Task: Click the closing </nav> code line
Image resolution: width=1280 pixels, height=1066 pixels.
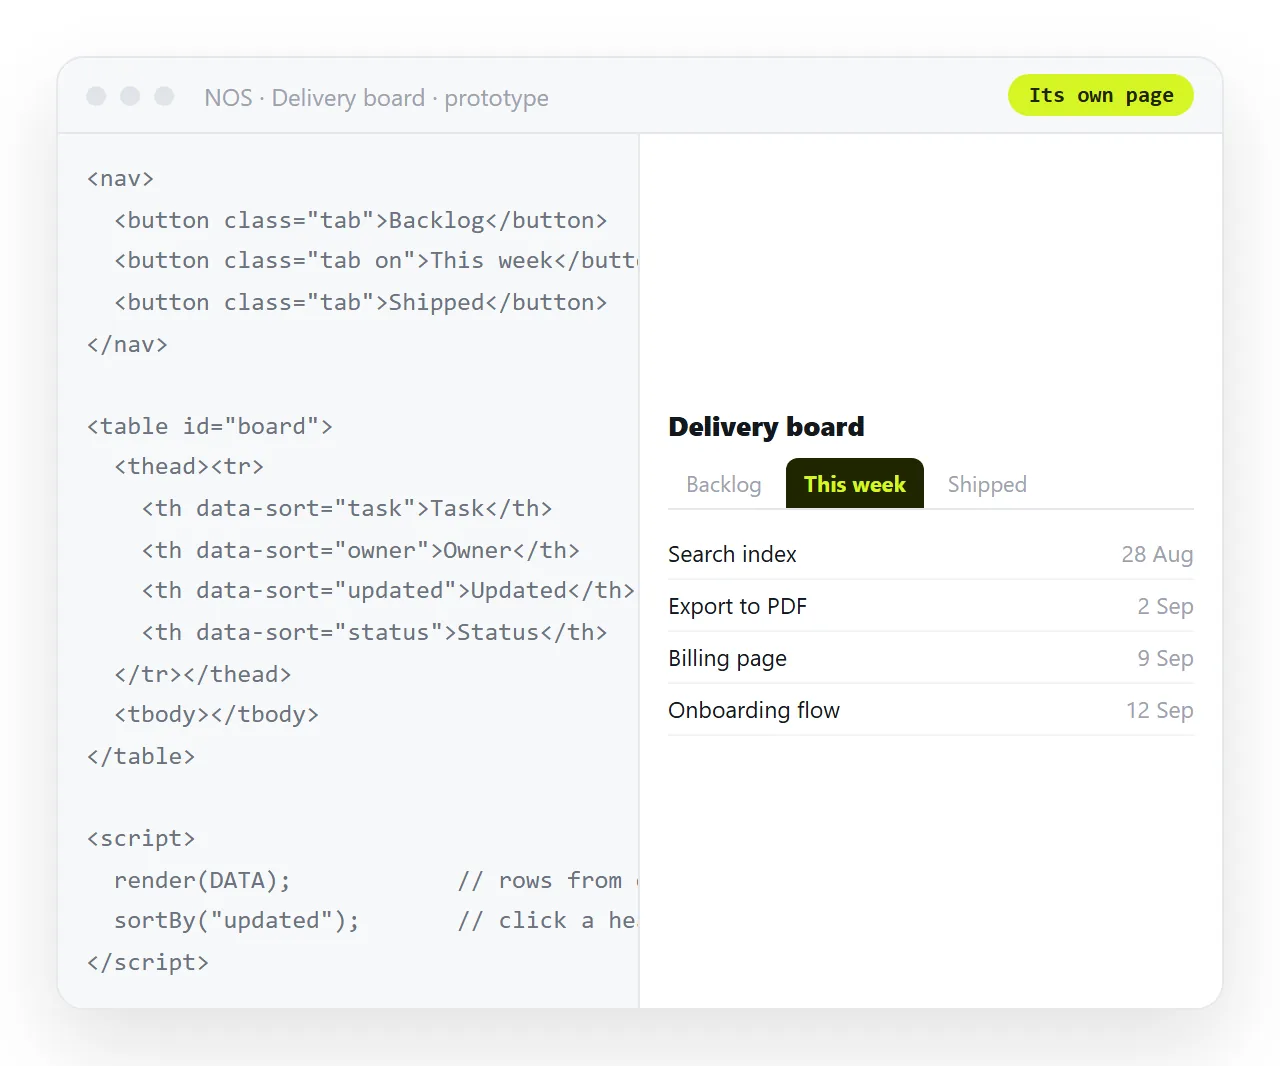Action: tap(127, 344)
